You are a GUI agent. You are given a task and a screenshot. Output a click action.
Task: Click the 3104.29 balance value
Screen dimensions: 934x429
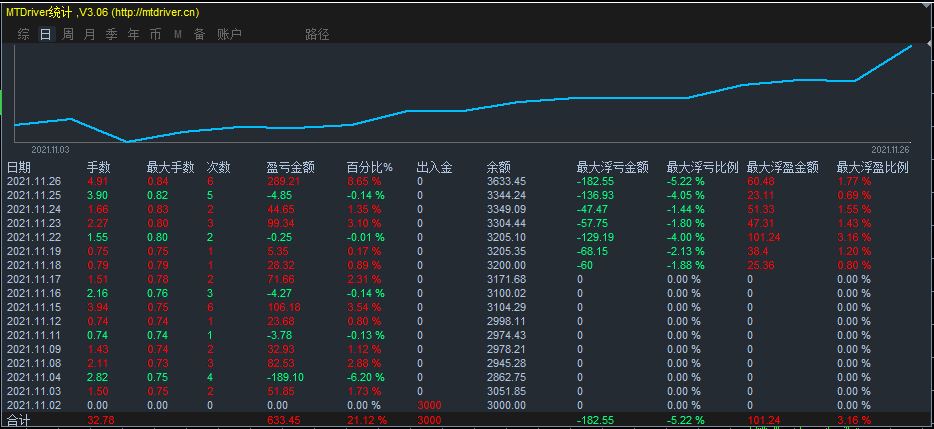(x=507, y=307)
